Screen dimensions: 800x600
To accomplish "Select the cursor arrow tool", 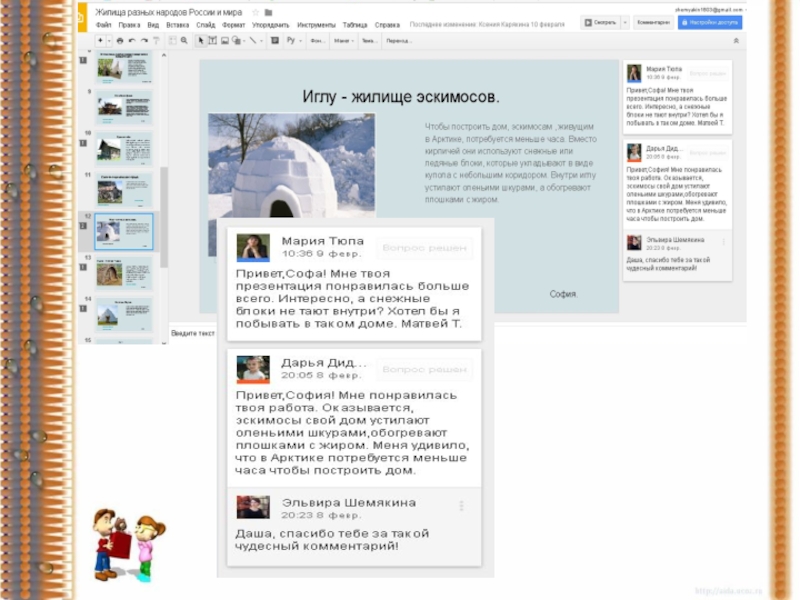I will pyautogui.click(x=200, y=41).
